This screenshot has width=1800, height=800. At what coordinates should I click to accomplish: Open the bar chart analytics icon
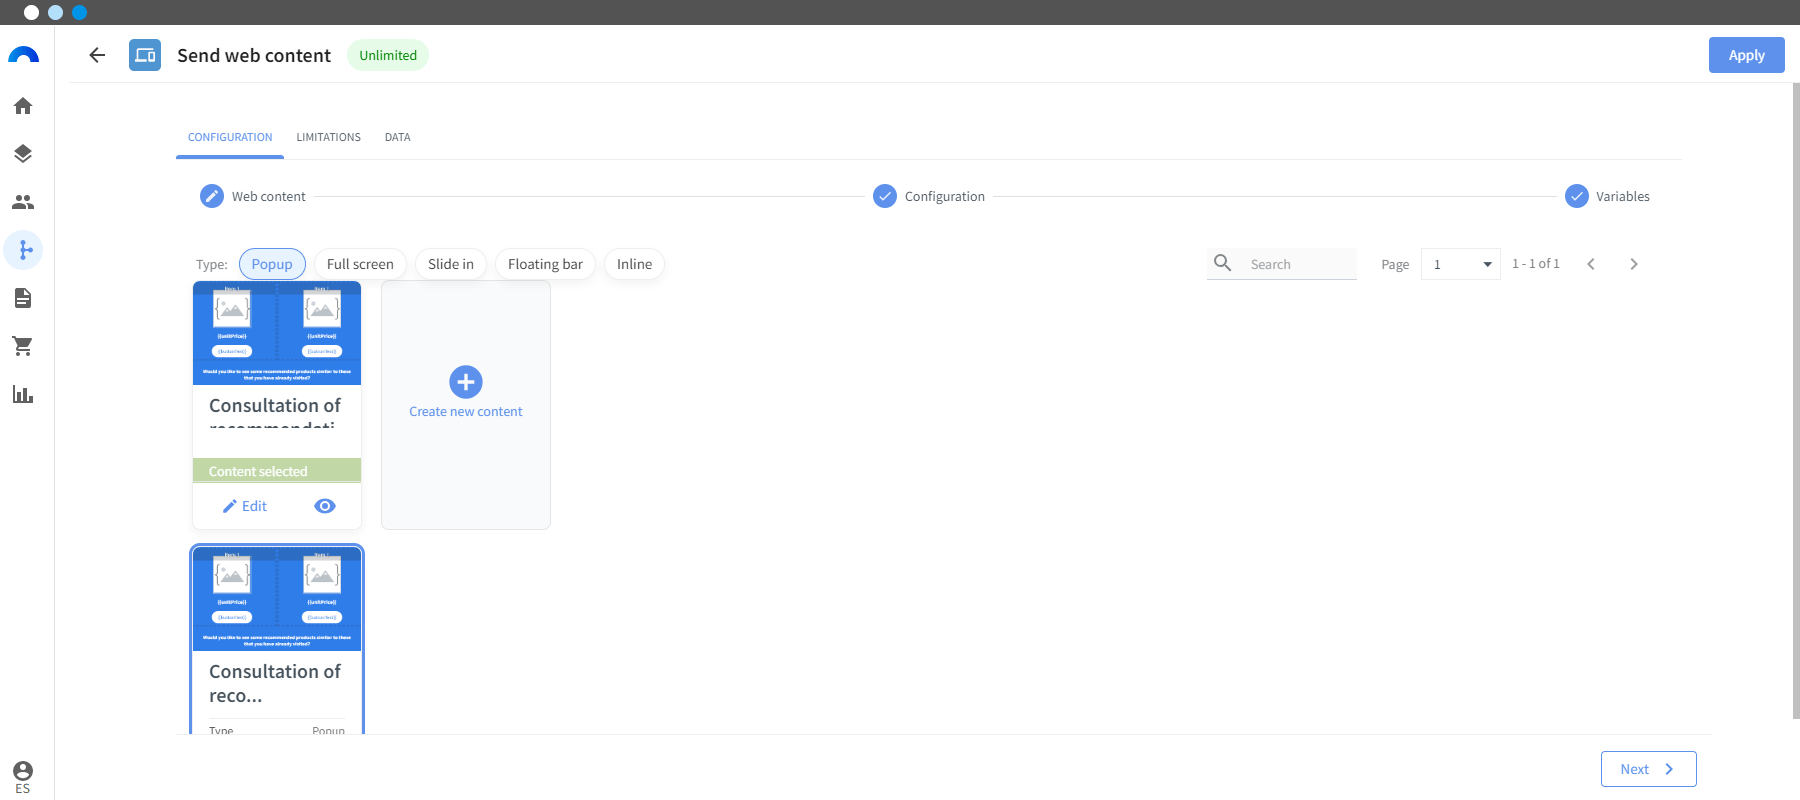[23, 394]
